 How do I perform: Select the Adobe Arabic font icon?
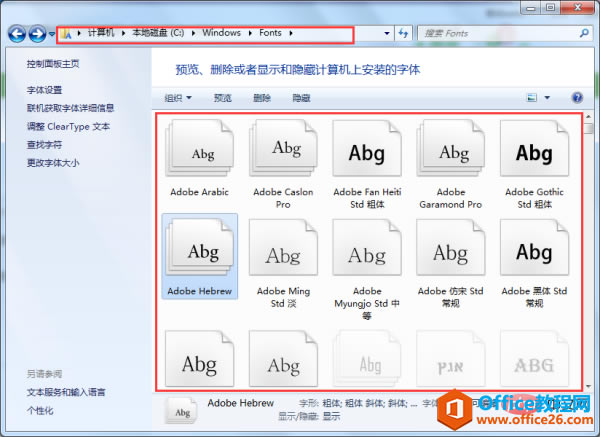(199, 148)
